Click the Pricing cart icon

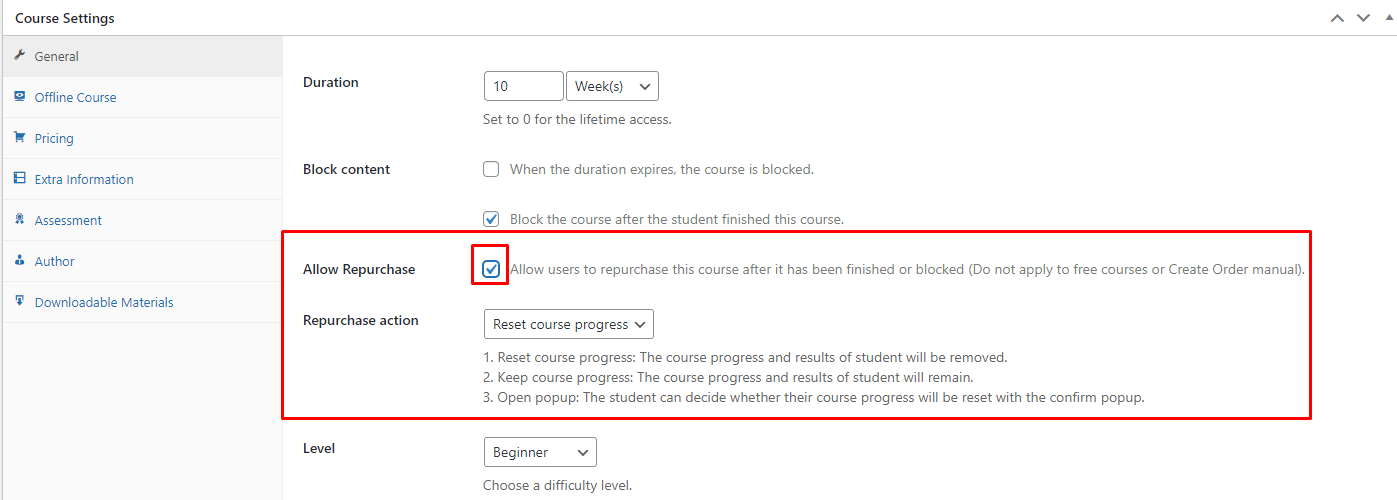[x=19, y=138]
